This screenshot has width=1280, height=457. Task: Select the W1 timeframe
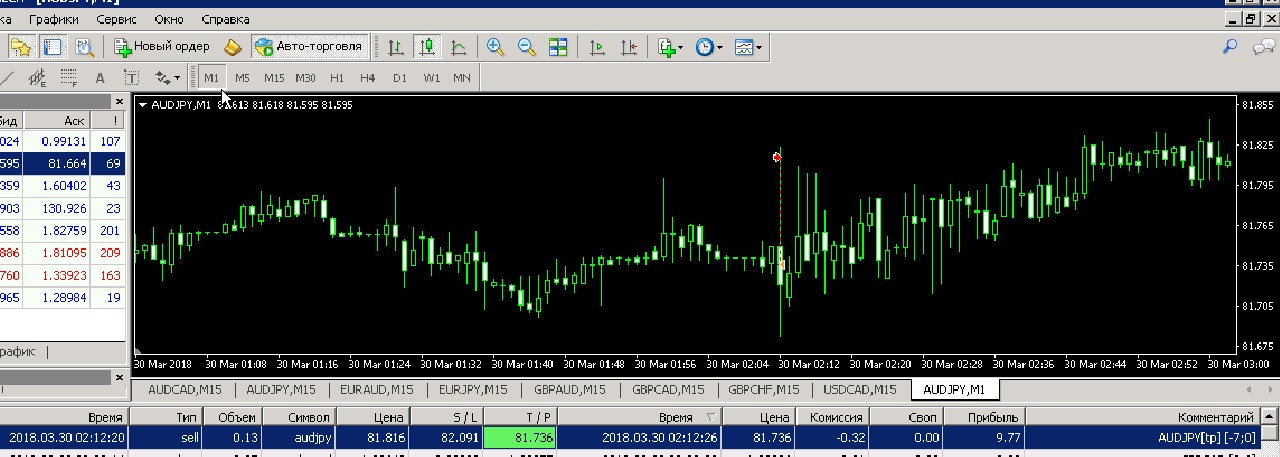[x=431, y=77]
